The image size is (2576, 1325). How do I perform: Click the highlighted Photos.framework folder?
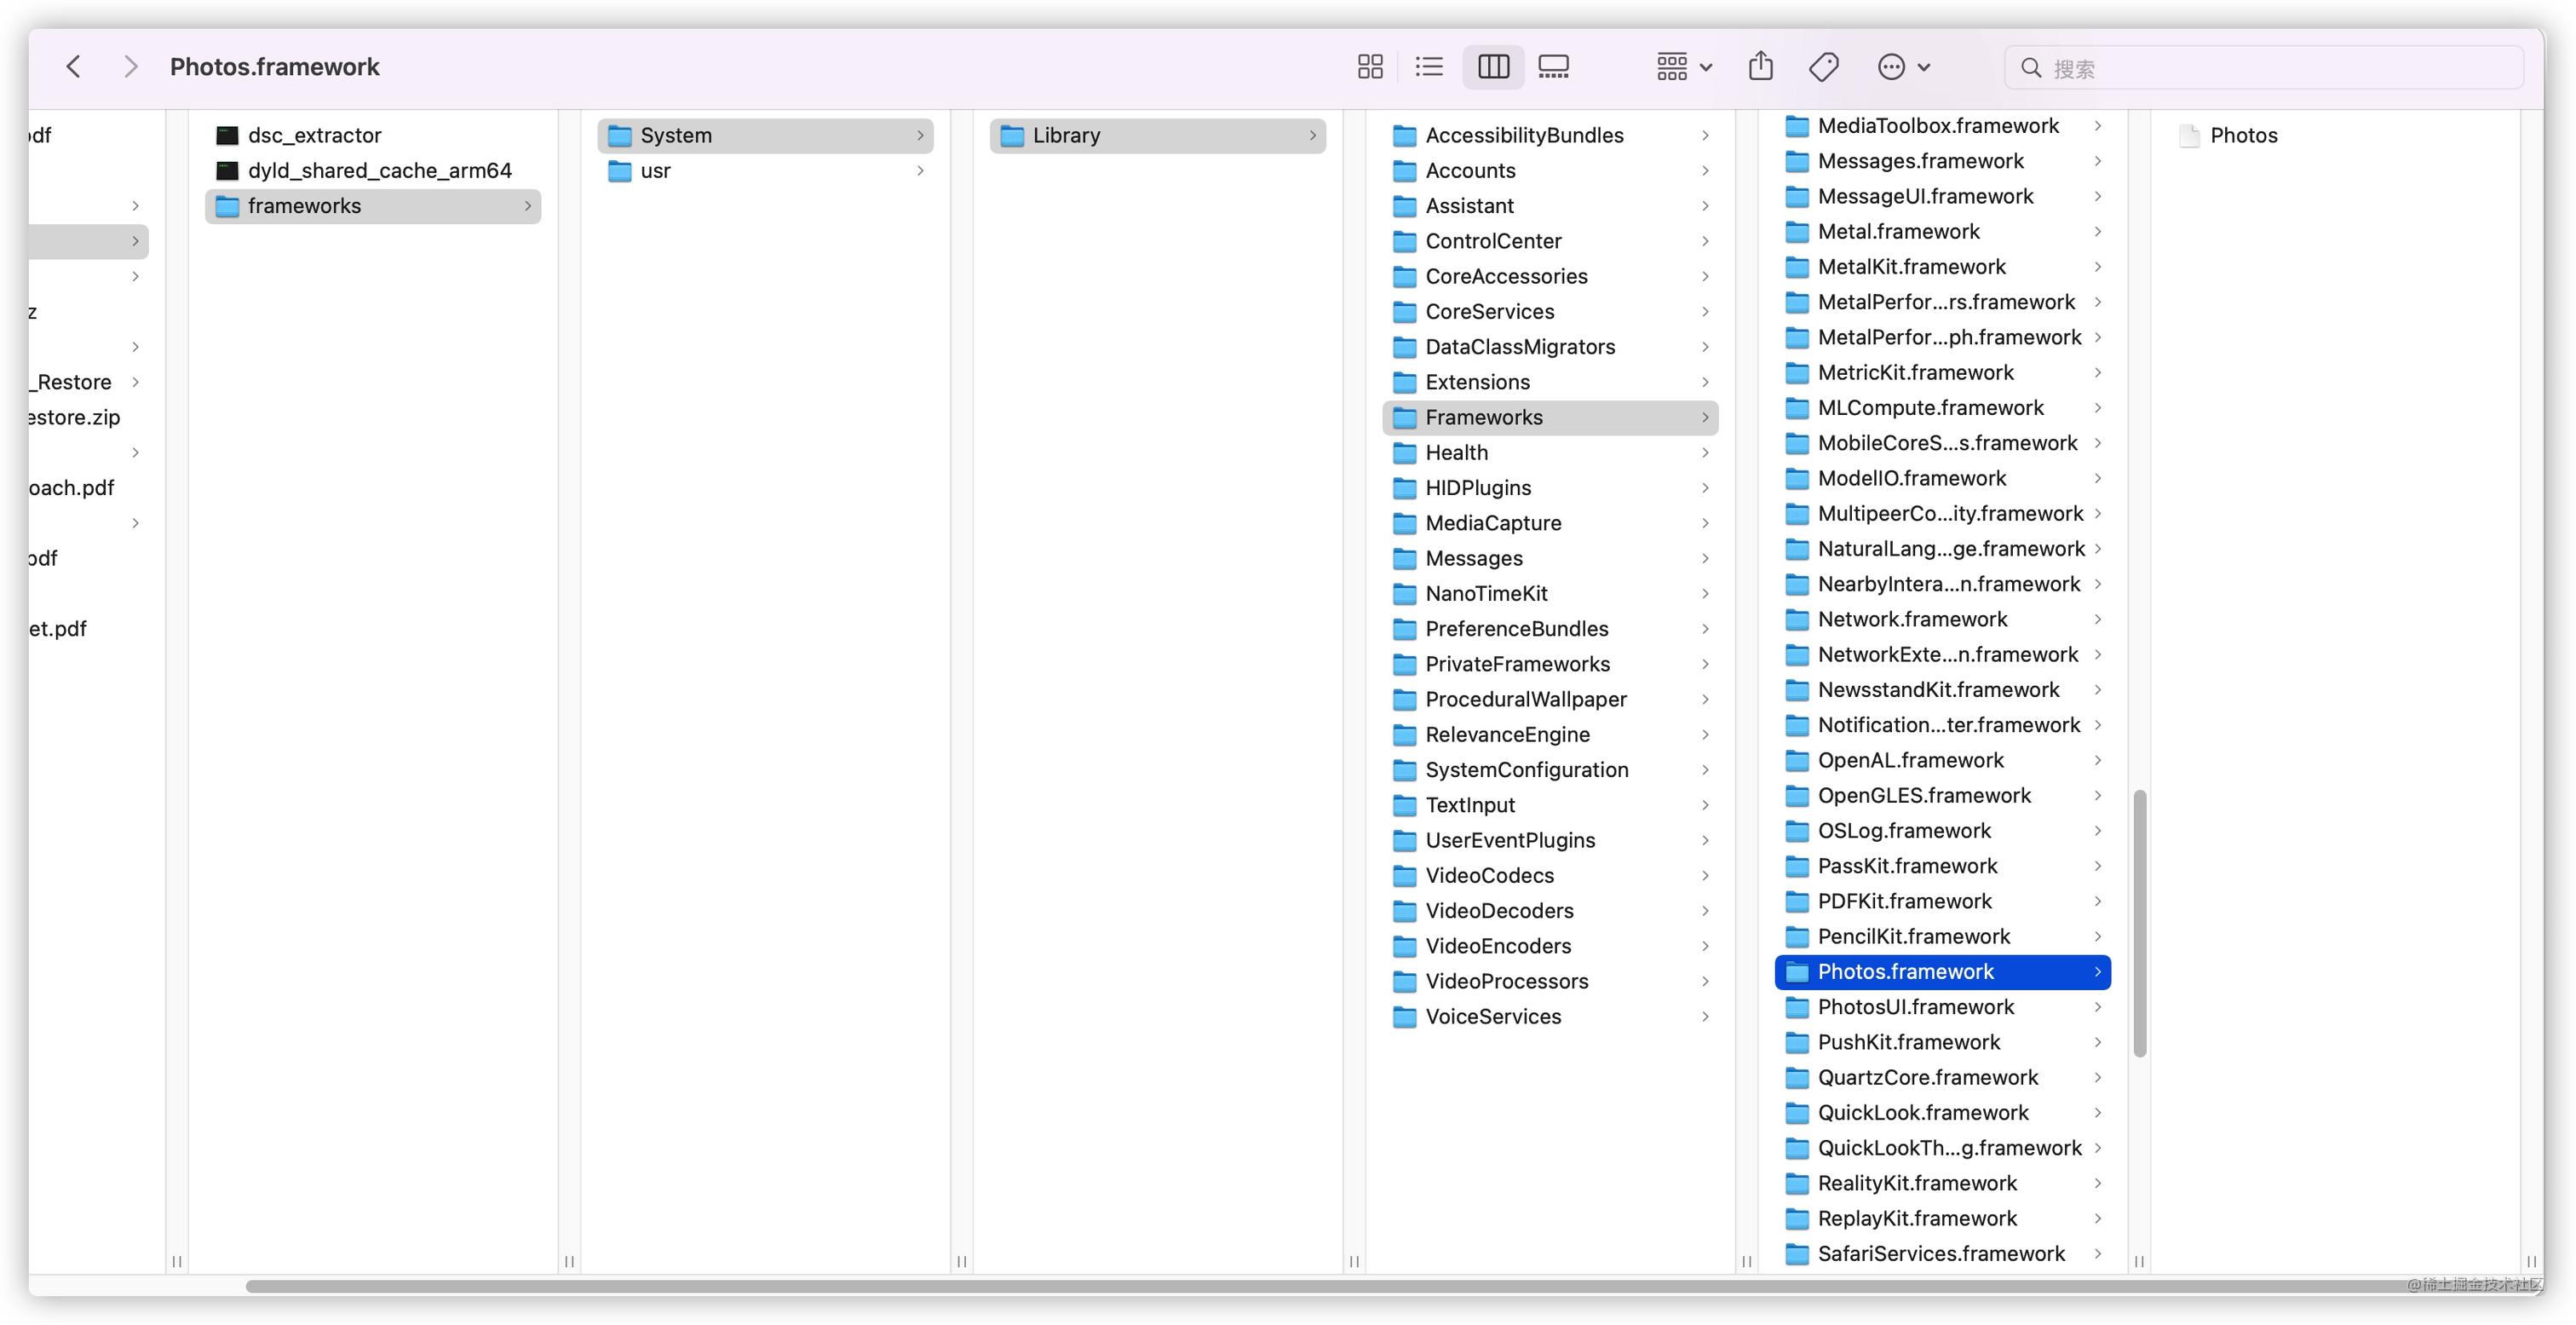(x=1943, y=972)
